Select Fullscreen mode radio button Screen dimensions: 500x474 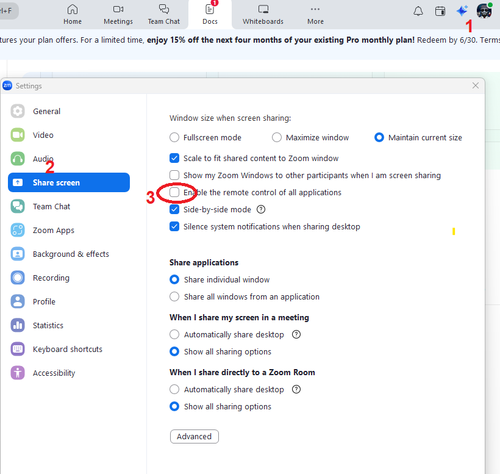tap(174, 137)
